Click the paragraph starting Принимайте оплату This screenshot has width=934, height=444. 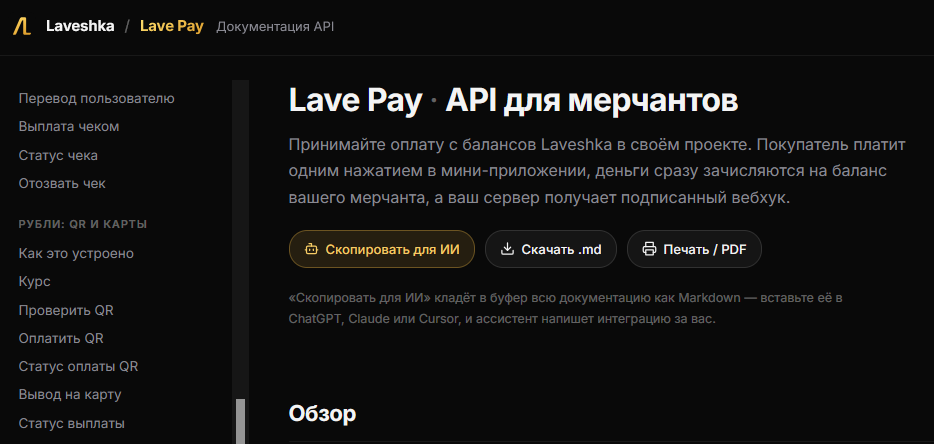[597, 172]
